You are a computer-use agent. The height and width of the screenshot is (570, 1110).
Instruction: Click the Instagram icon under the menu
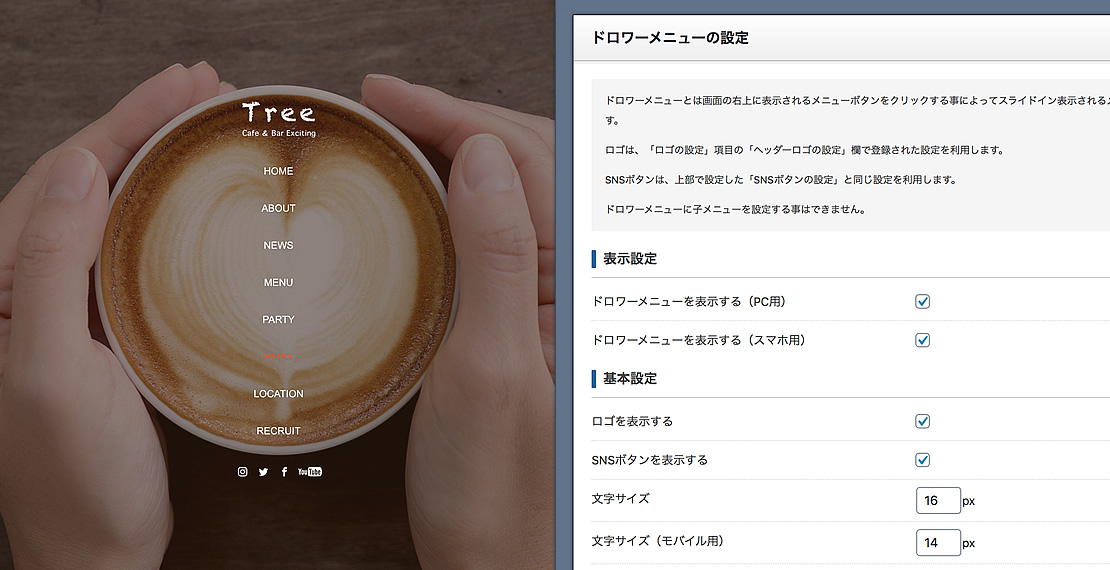click(x=242, y=472)
